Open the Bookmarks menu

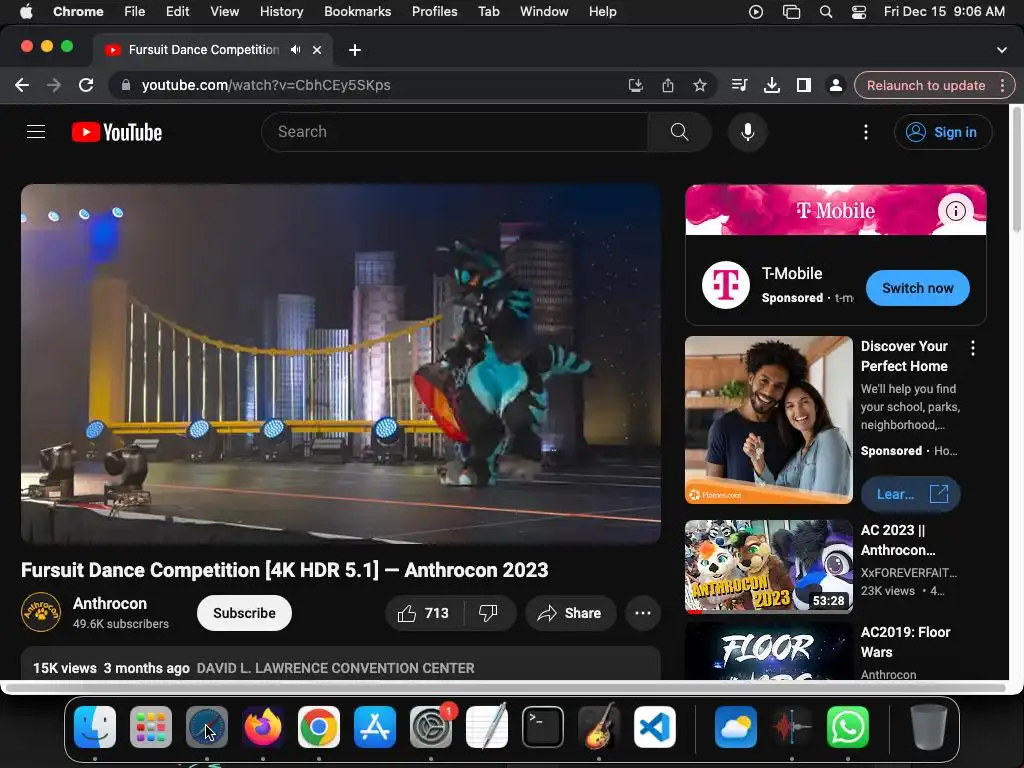point(358,12)
